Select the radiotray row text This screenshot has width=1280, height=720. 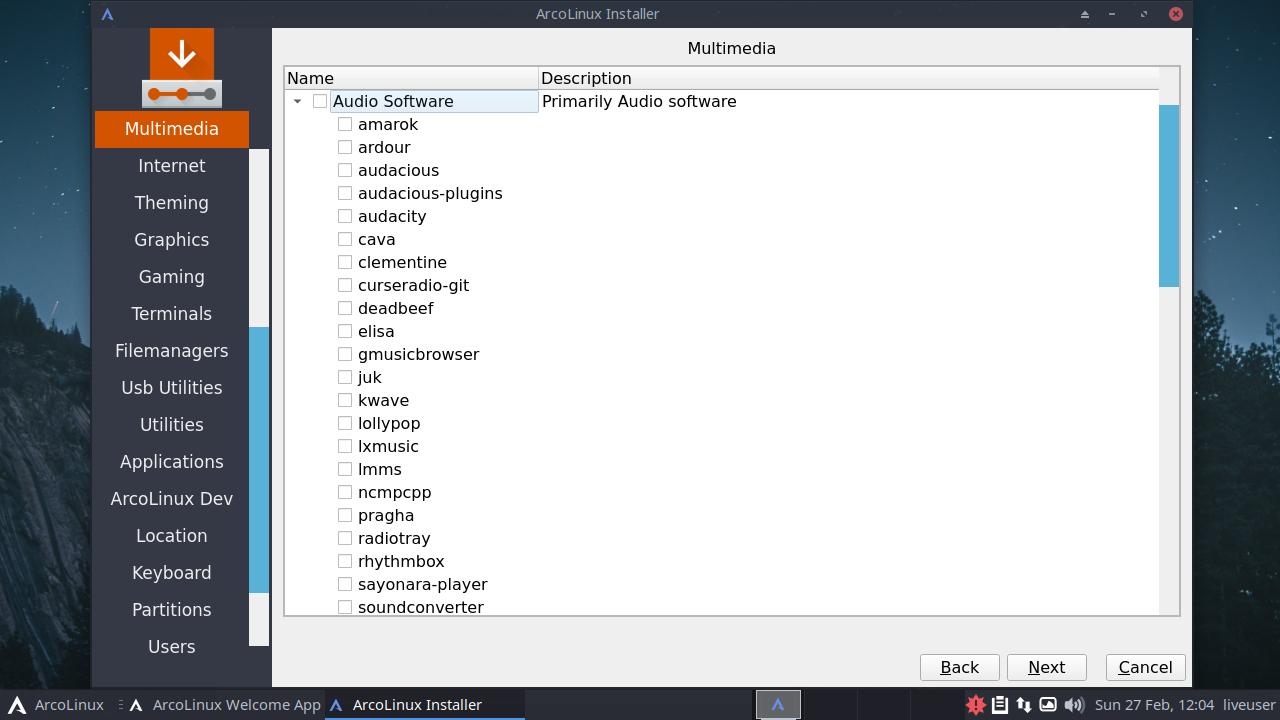coord(394,538)
